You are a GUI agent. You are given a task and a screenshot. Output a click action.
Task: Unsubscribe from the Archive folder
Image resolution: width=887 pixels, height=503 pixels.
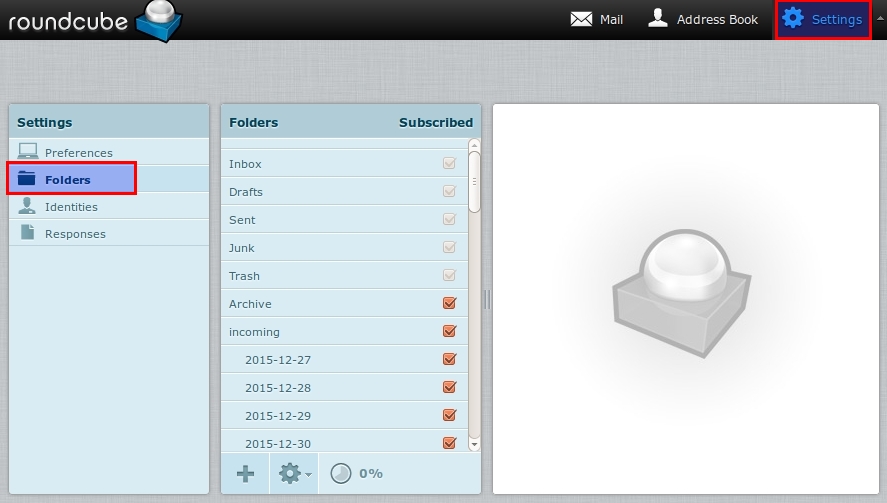(449, 304)
